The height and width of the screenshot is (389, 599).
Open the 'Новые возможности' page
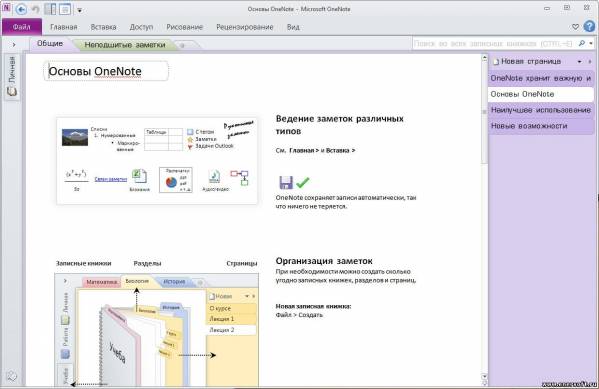tap(541, 126)
